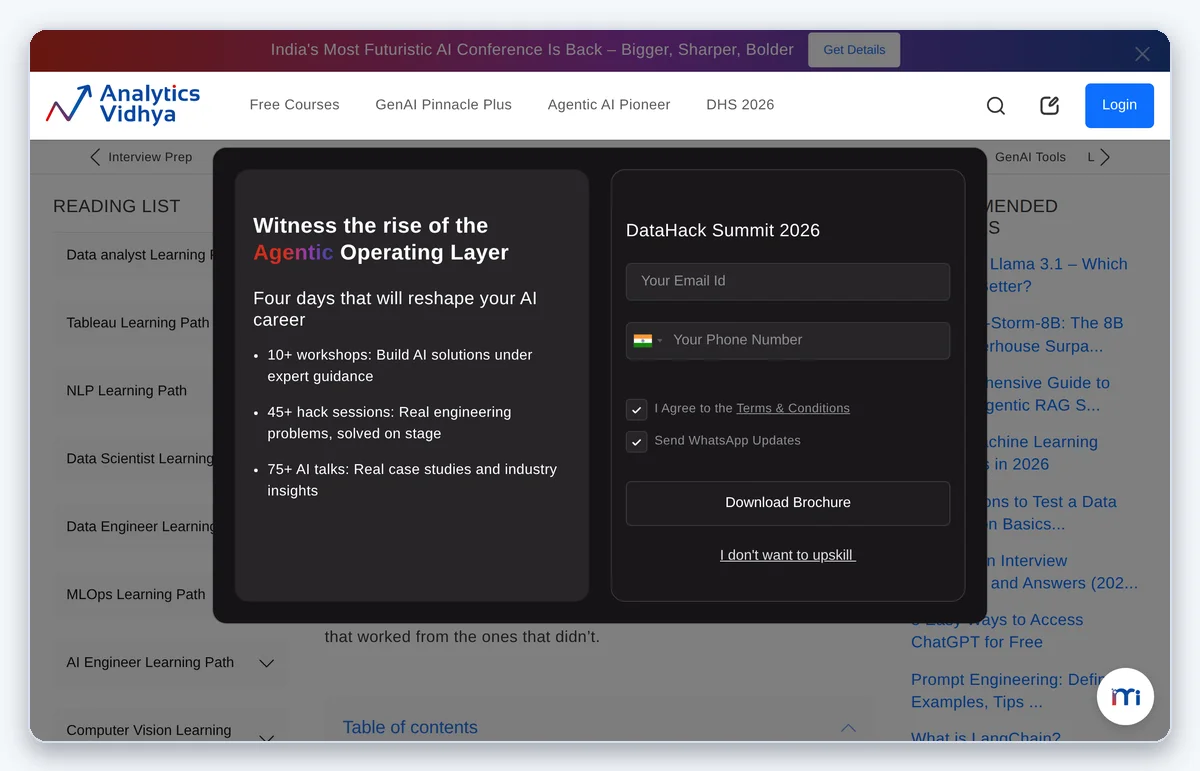Image resolution: width=1200 pixels, height=771 pixels.
Task: Open What is LangChain article link
Action: coord(986,738)
